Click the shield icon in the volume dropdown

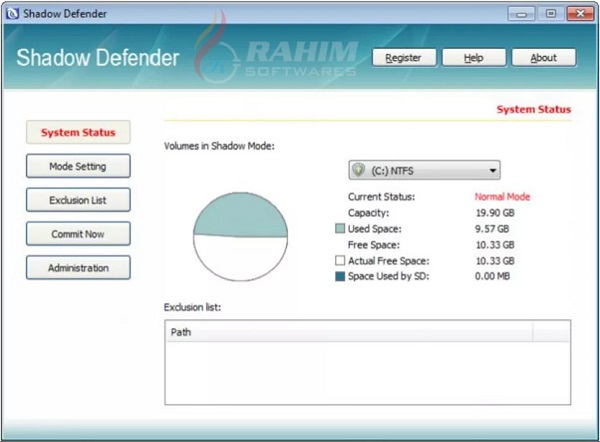359,170
